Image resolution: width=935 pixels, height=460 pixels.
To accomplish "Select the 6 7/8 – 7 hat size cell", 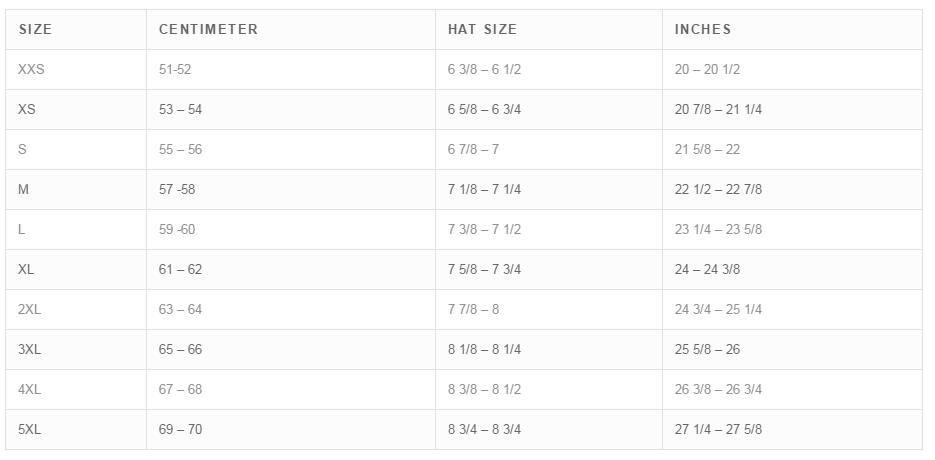I will coord(473,150).
